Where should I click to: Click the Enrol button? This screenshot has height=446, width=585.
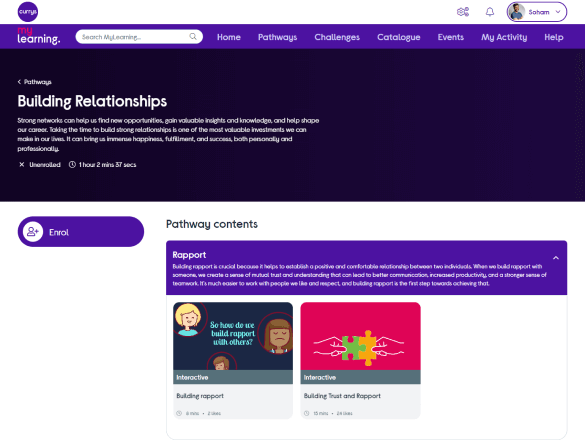point(81,232)
